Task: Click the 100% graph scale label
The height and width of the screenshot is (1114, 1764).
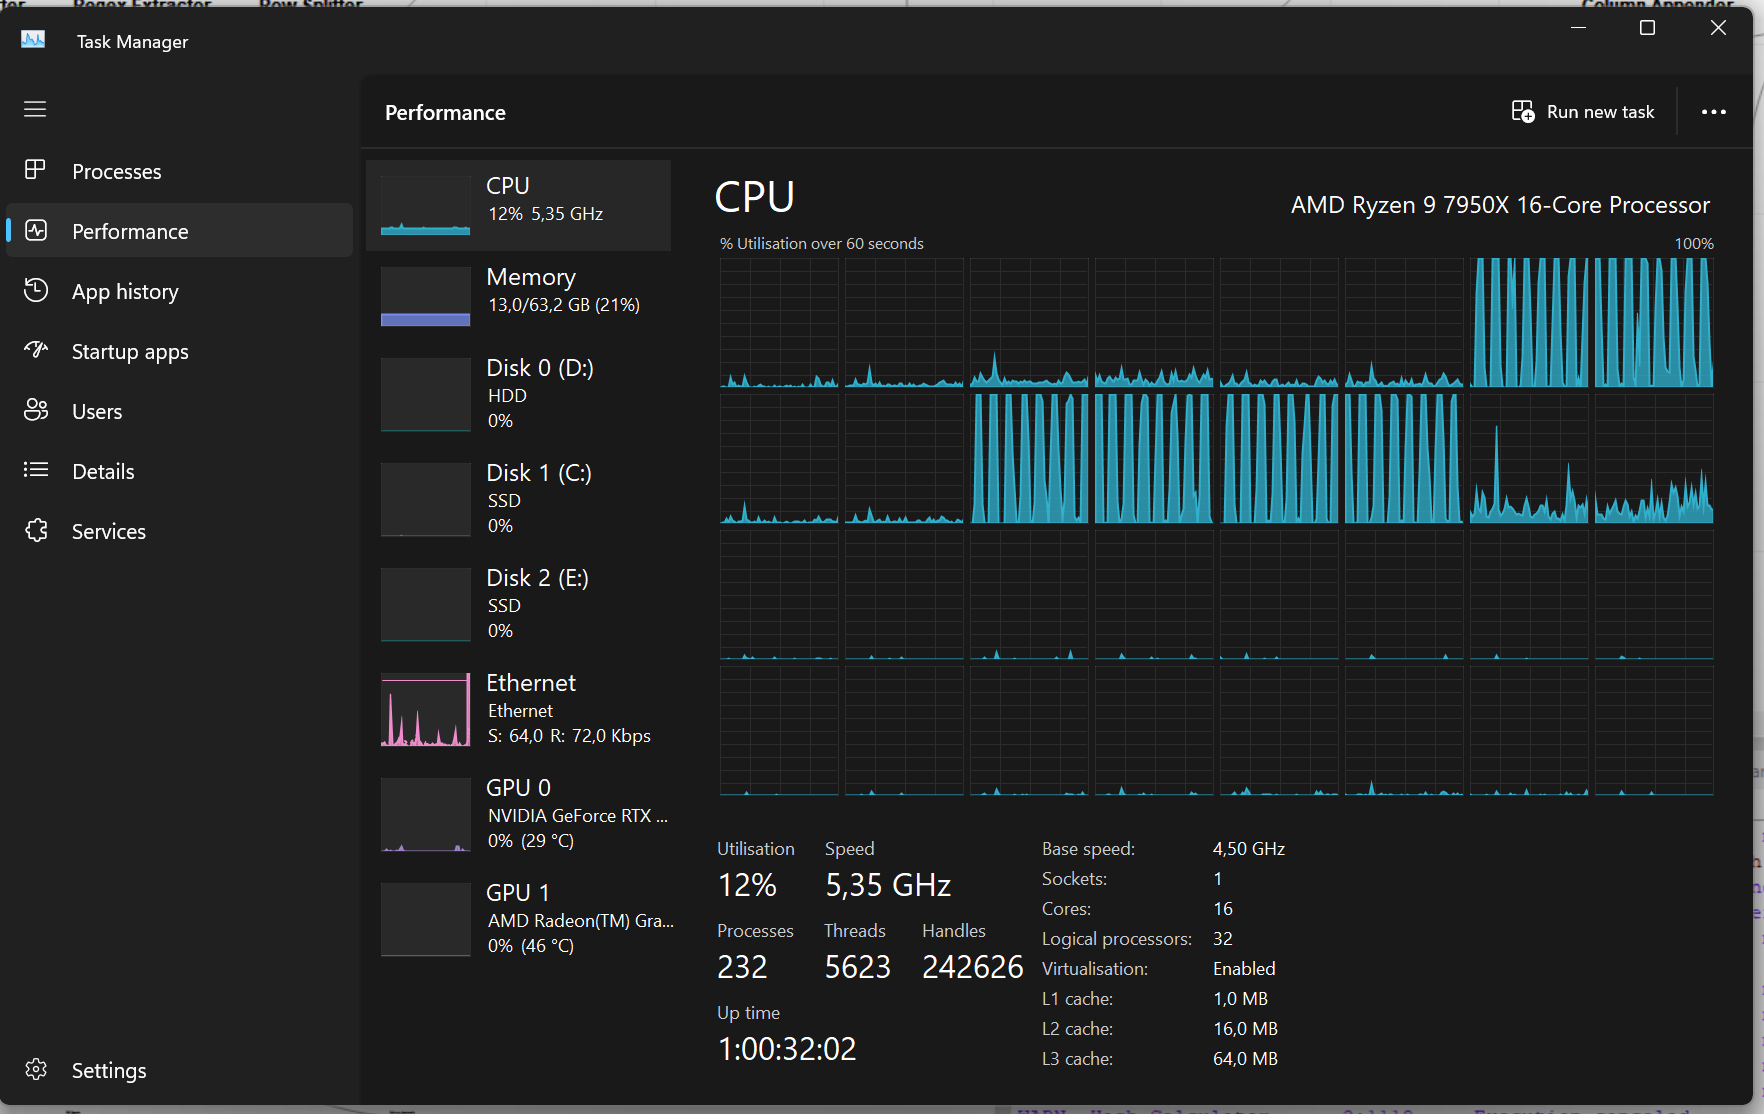Action: pyautogui.click(x=1694, y=243)
